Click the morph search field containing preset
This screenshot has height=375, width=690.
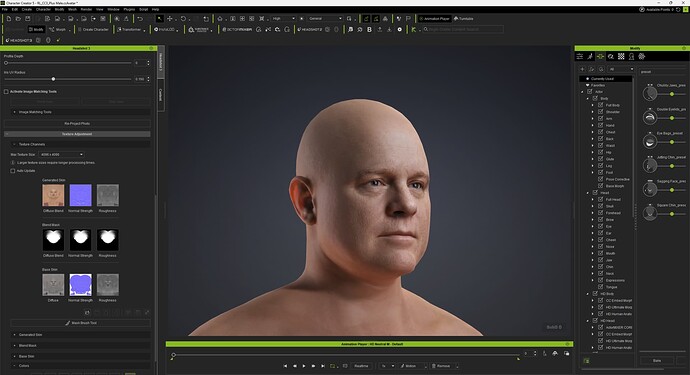click(x=662, y=71)
